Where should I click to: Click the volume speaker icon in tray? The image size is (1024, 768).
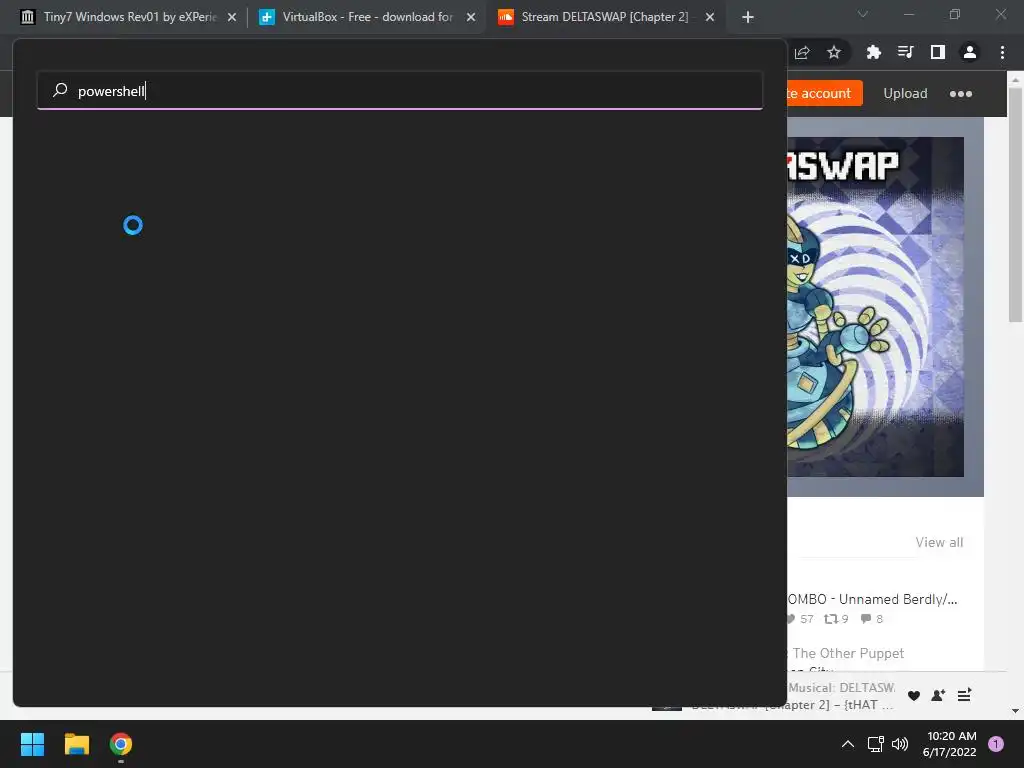(900, 744)
